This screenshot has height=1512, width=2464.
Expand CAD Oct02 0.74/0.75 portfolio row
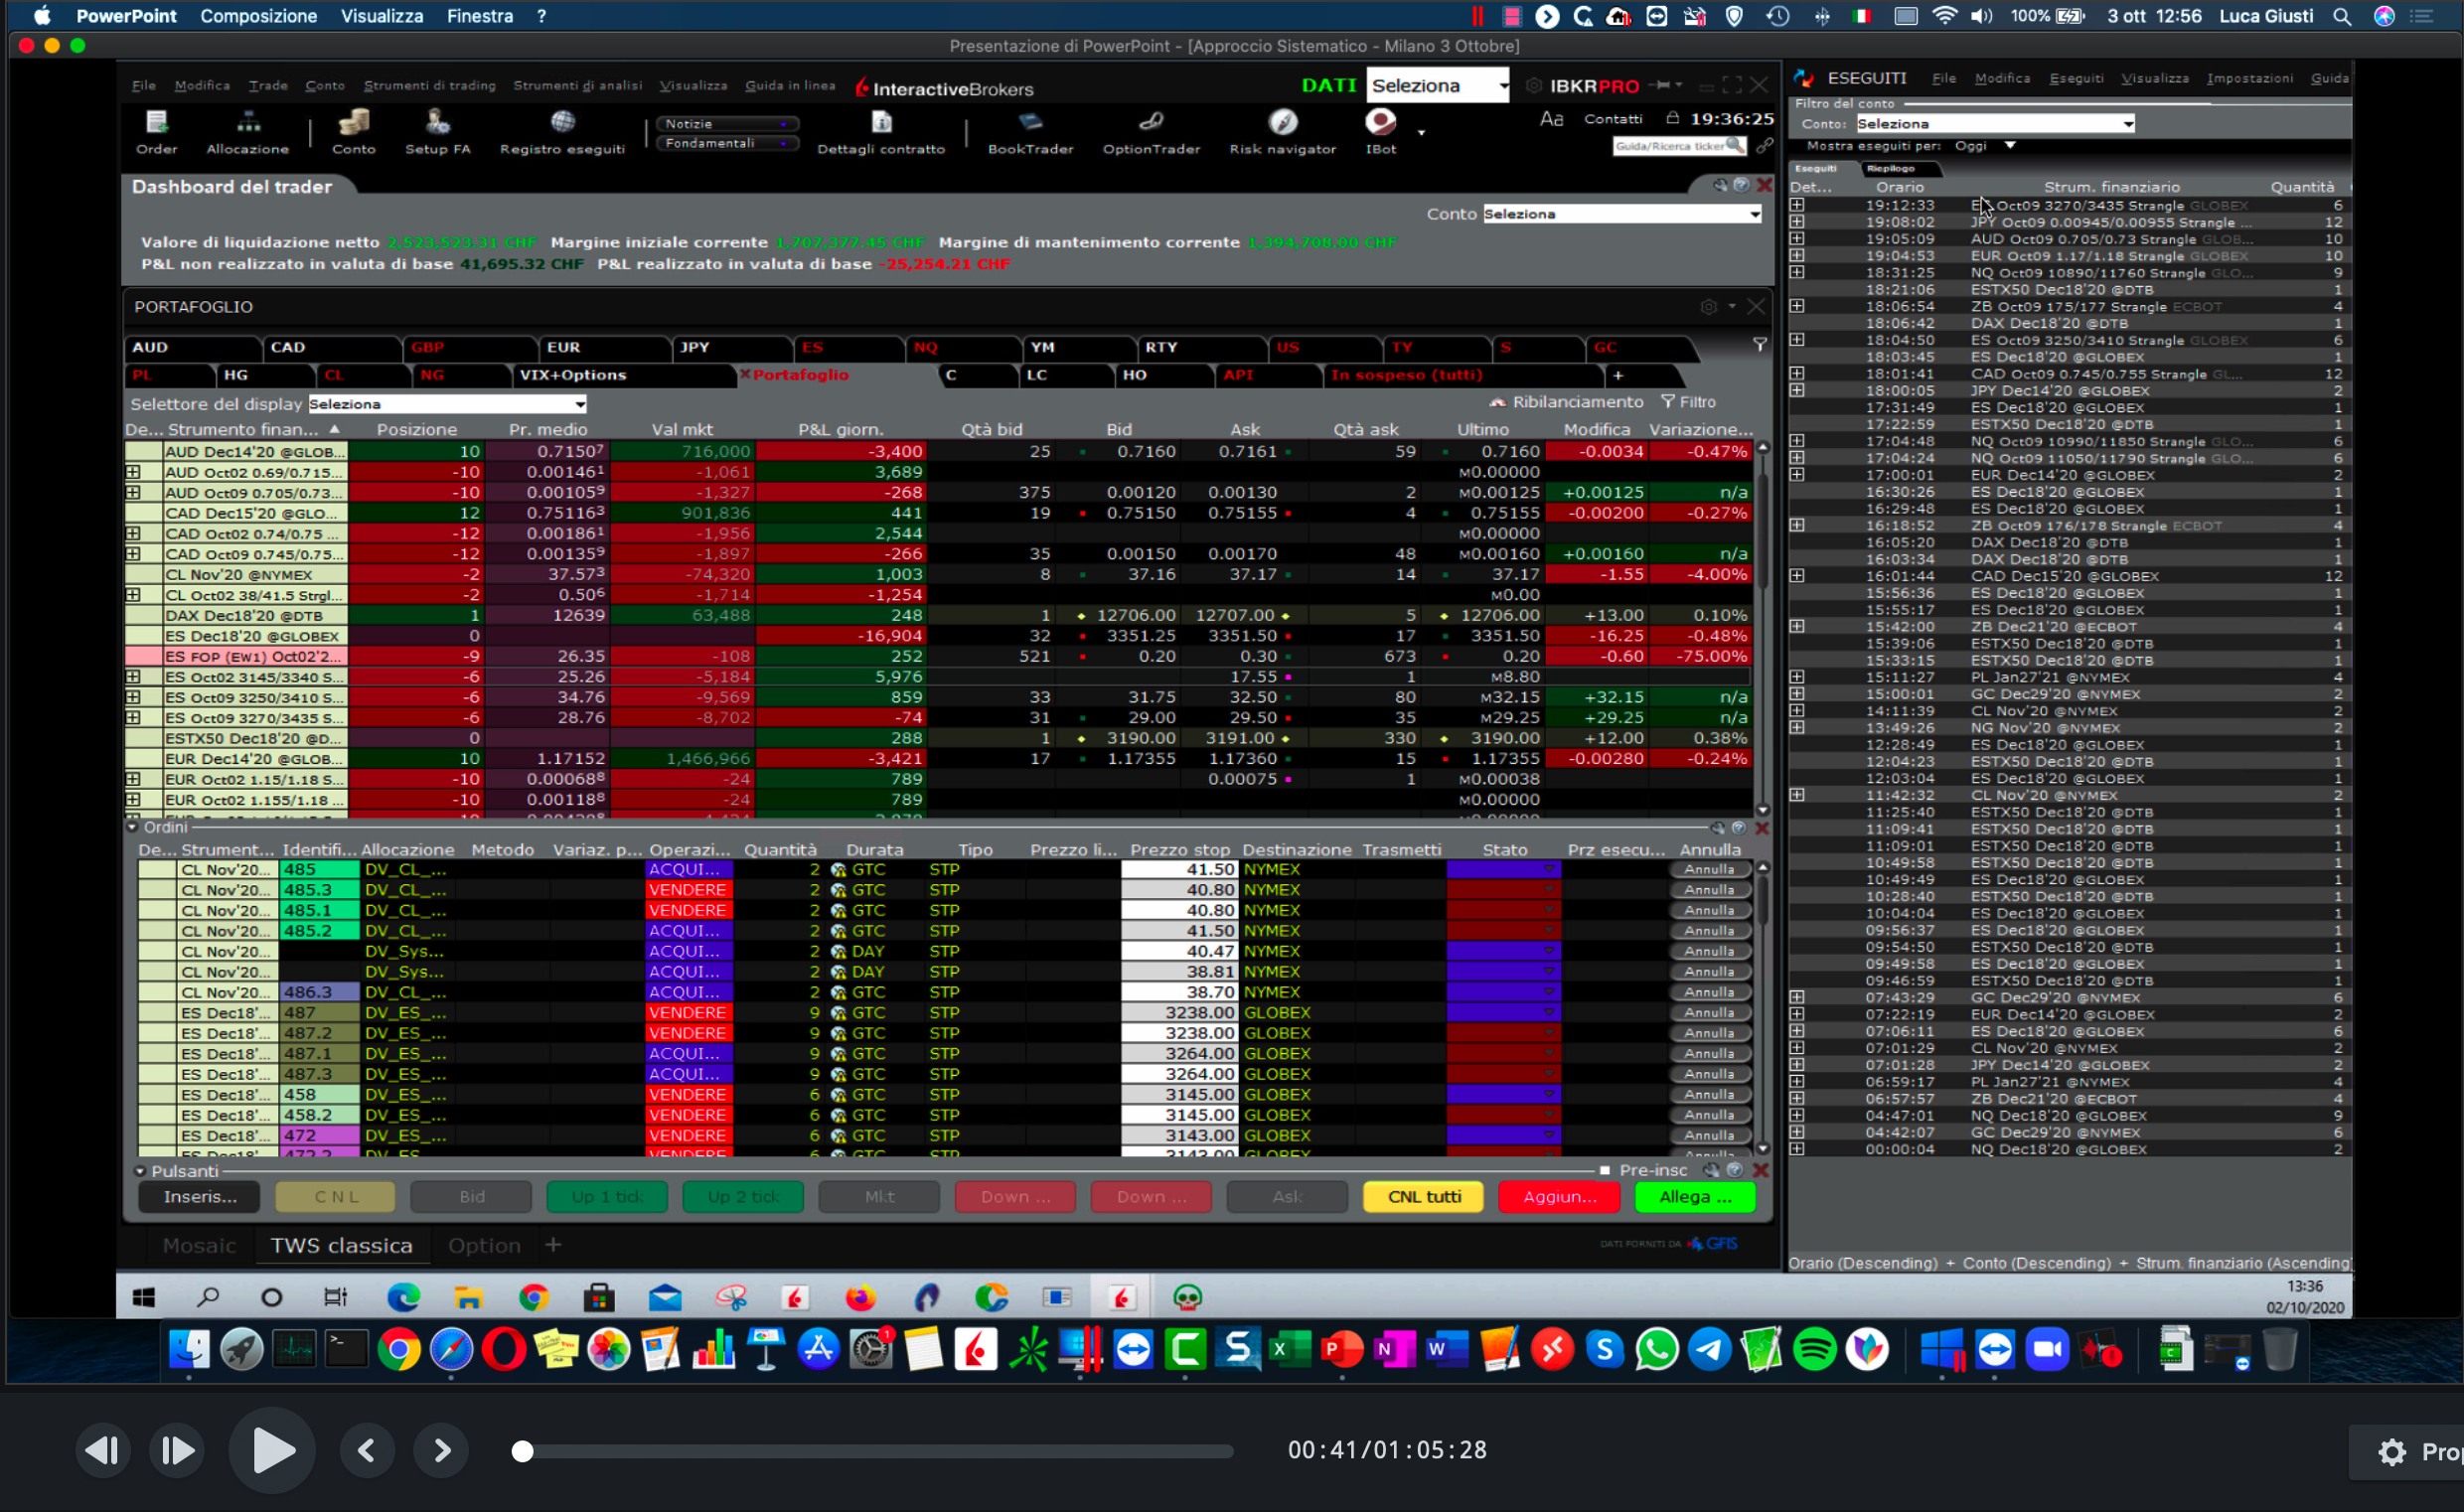point(132,533)
